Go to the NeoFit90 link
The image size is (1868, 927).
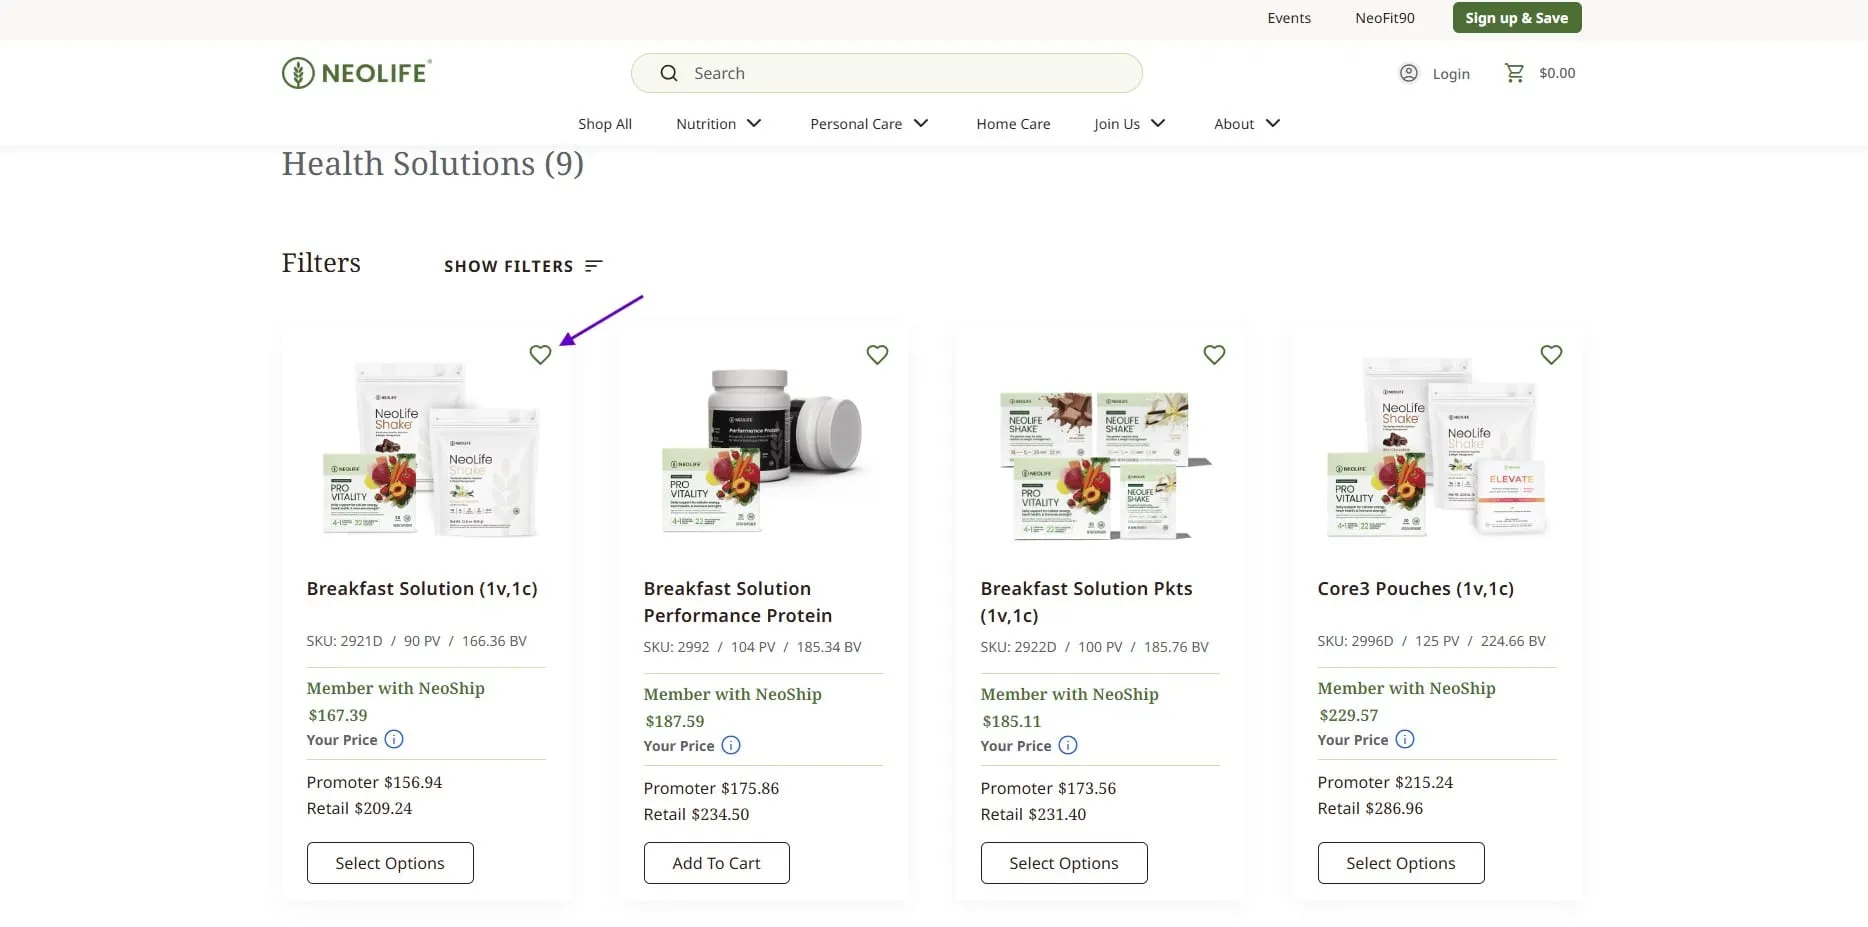[x=1385, y=18]
